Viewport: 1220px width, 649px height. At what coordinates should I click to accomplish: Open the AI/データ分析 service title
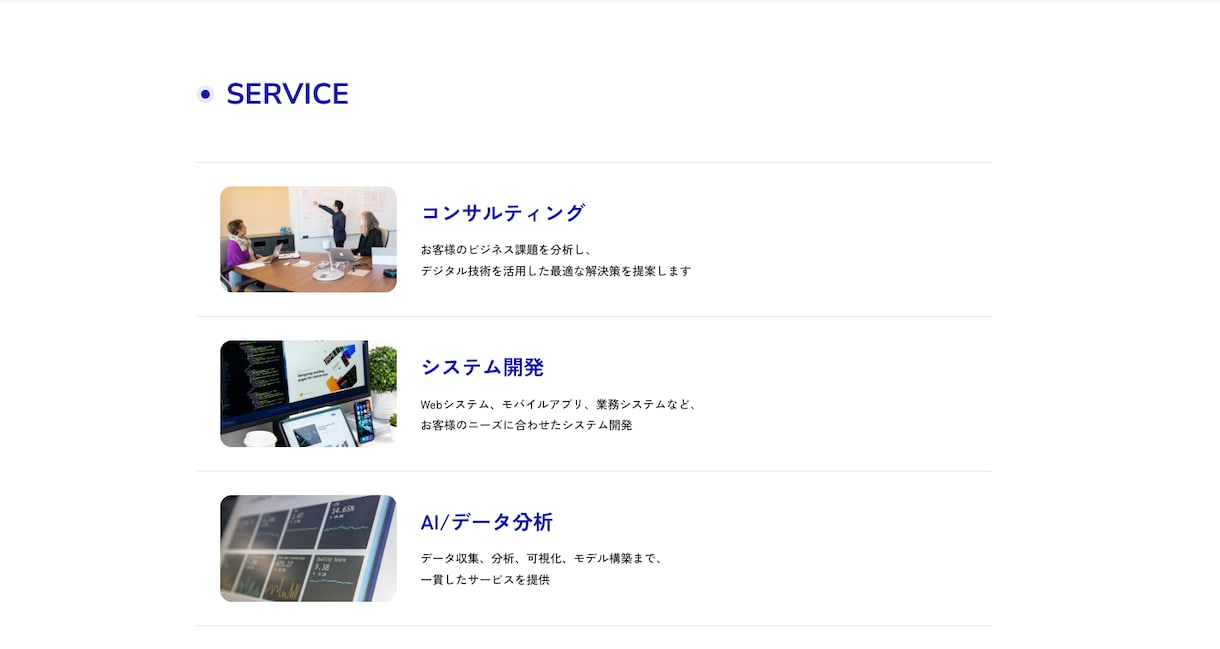(487, 522)
